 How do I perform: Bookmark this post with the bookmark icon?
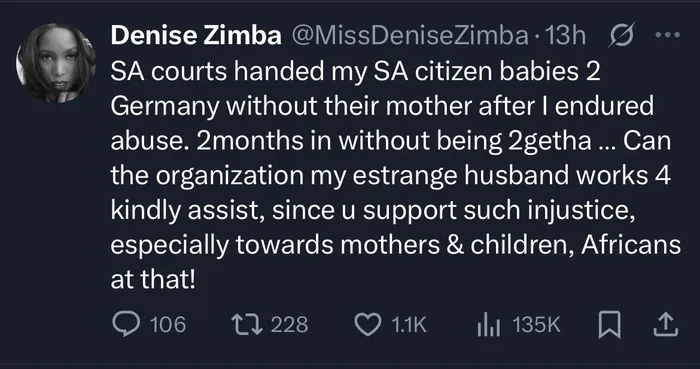[609, 324]
